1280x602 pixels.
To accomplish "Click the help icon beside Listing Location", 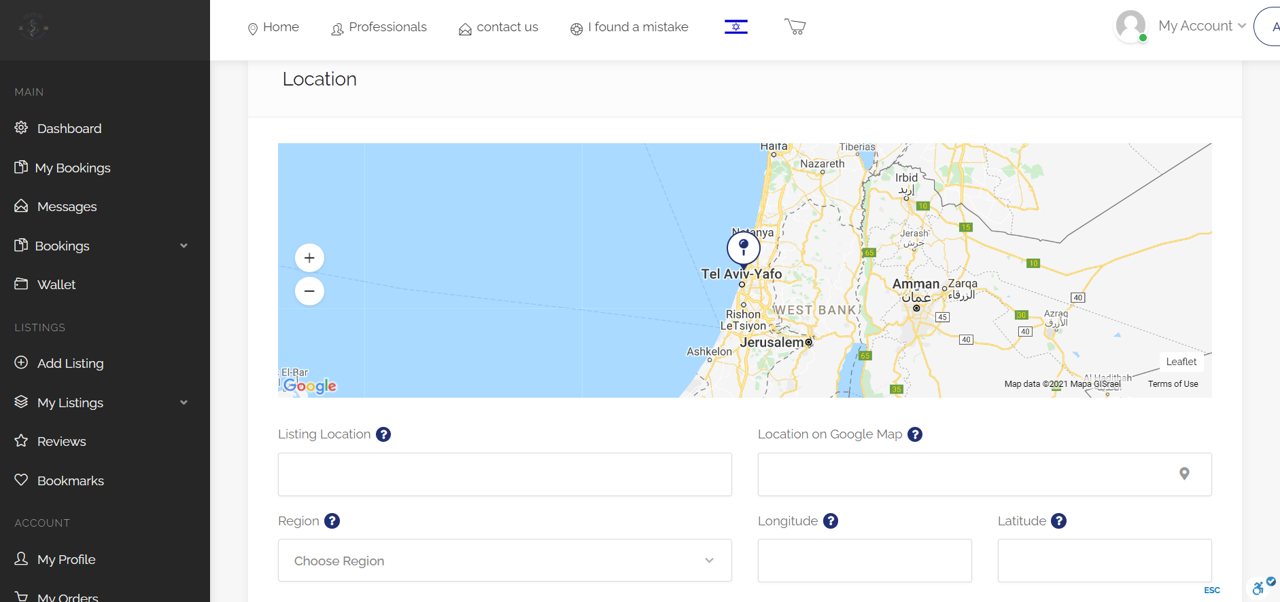I will tap(383, 434).
